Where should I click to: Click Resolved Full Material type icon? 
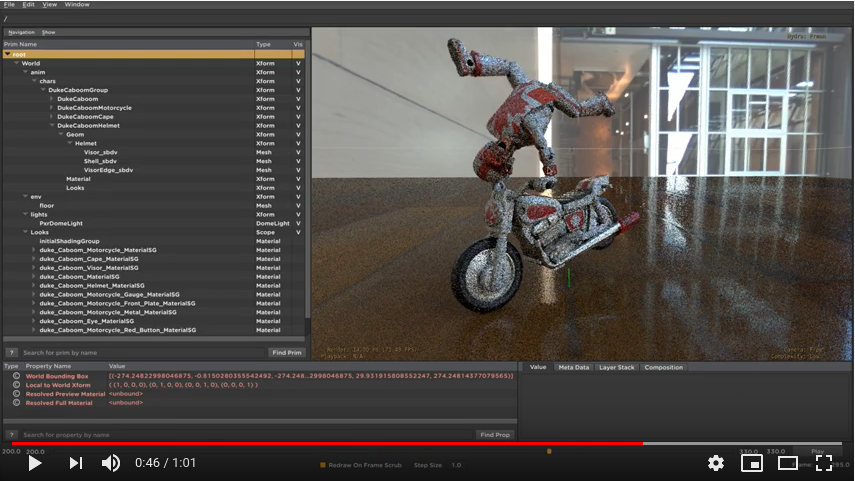coord(16,402)
